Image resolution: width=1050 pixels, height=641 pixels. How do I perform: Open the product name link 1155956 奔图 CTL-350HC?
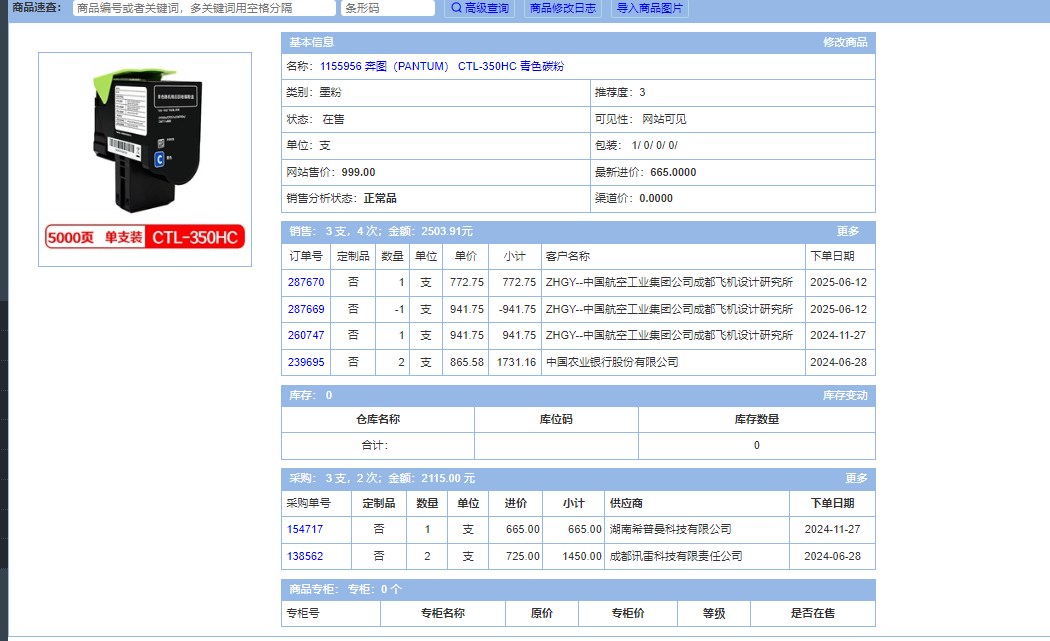click(442, 66)
